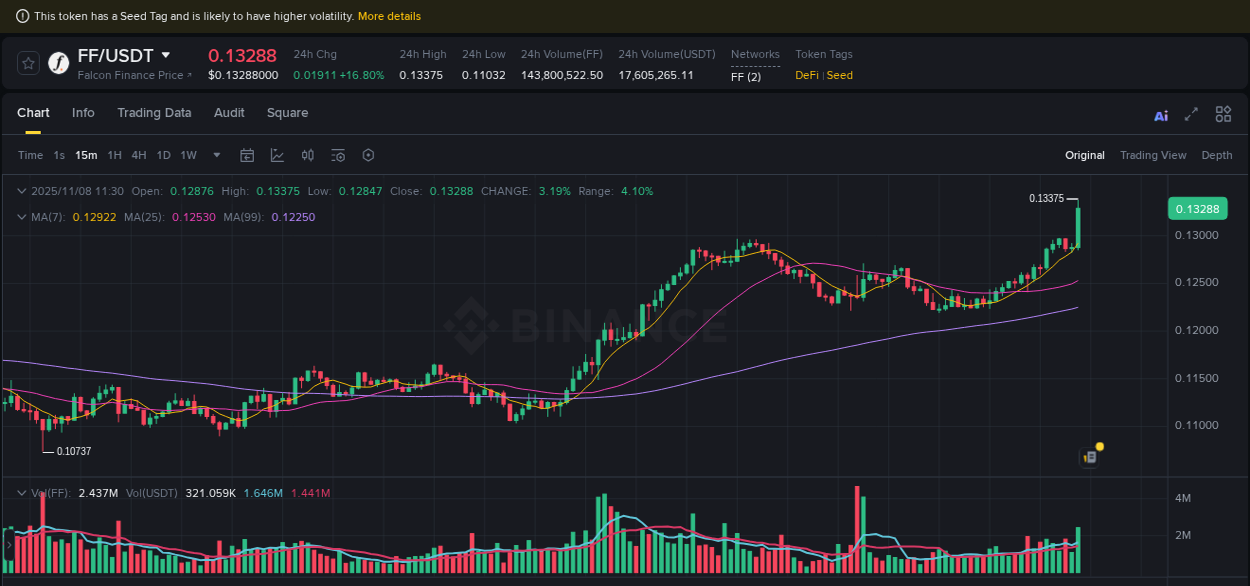
Task: Open the Square tab
Action: [x=287, y=113]
